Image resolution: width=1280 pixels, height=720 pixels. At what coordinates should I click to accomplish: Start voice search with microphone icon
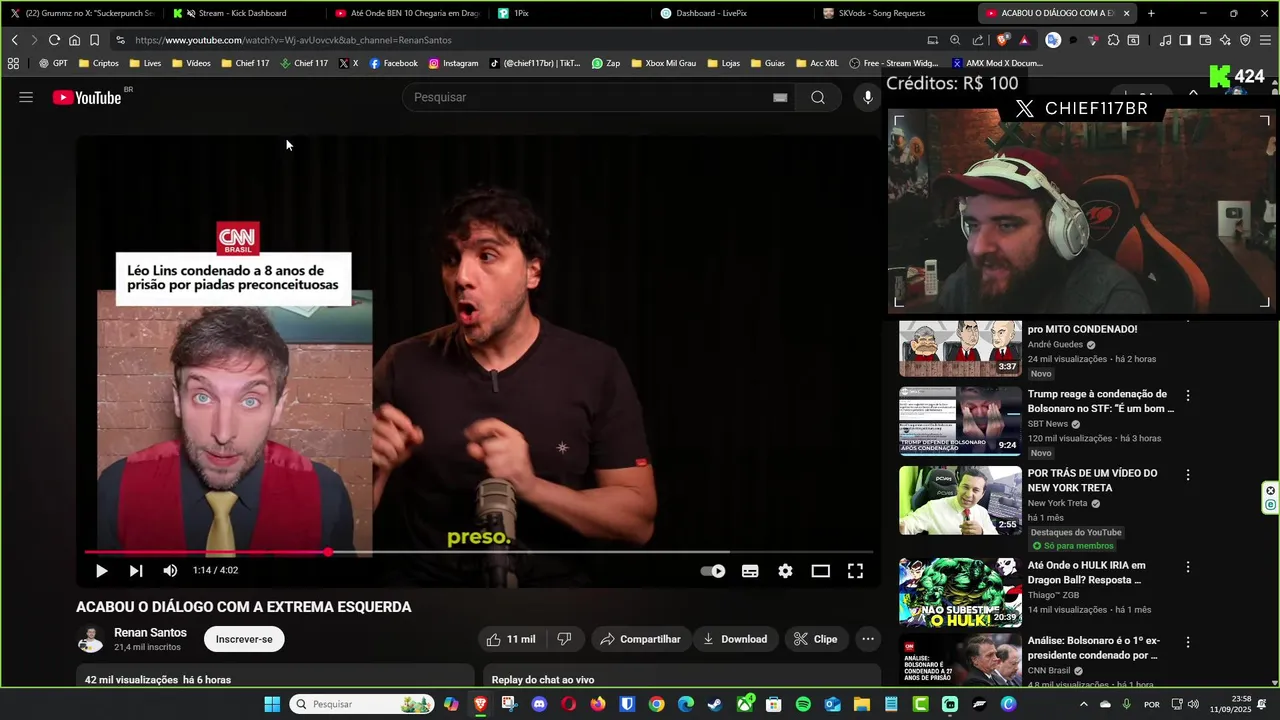pos(868,97)
